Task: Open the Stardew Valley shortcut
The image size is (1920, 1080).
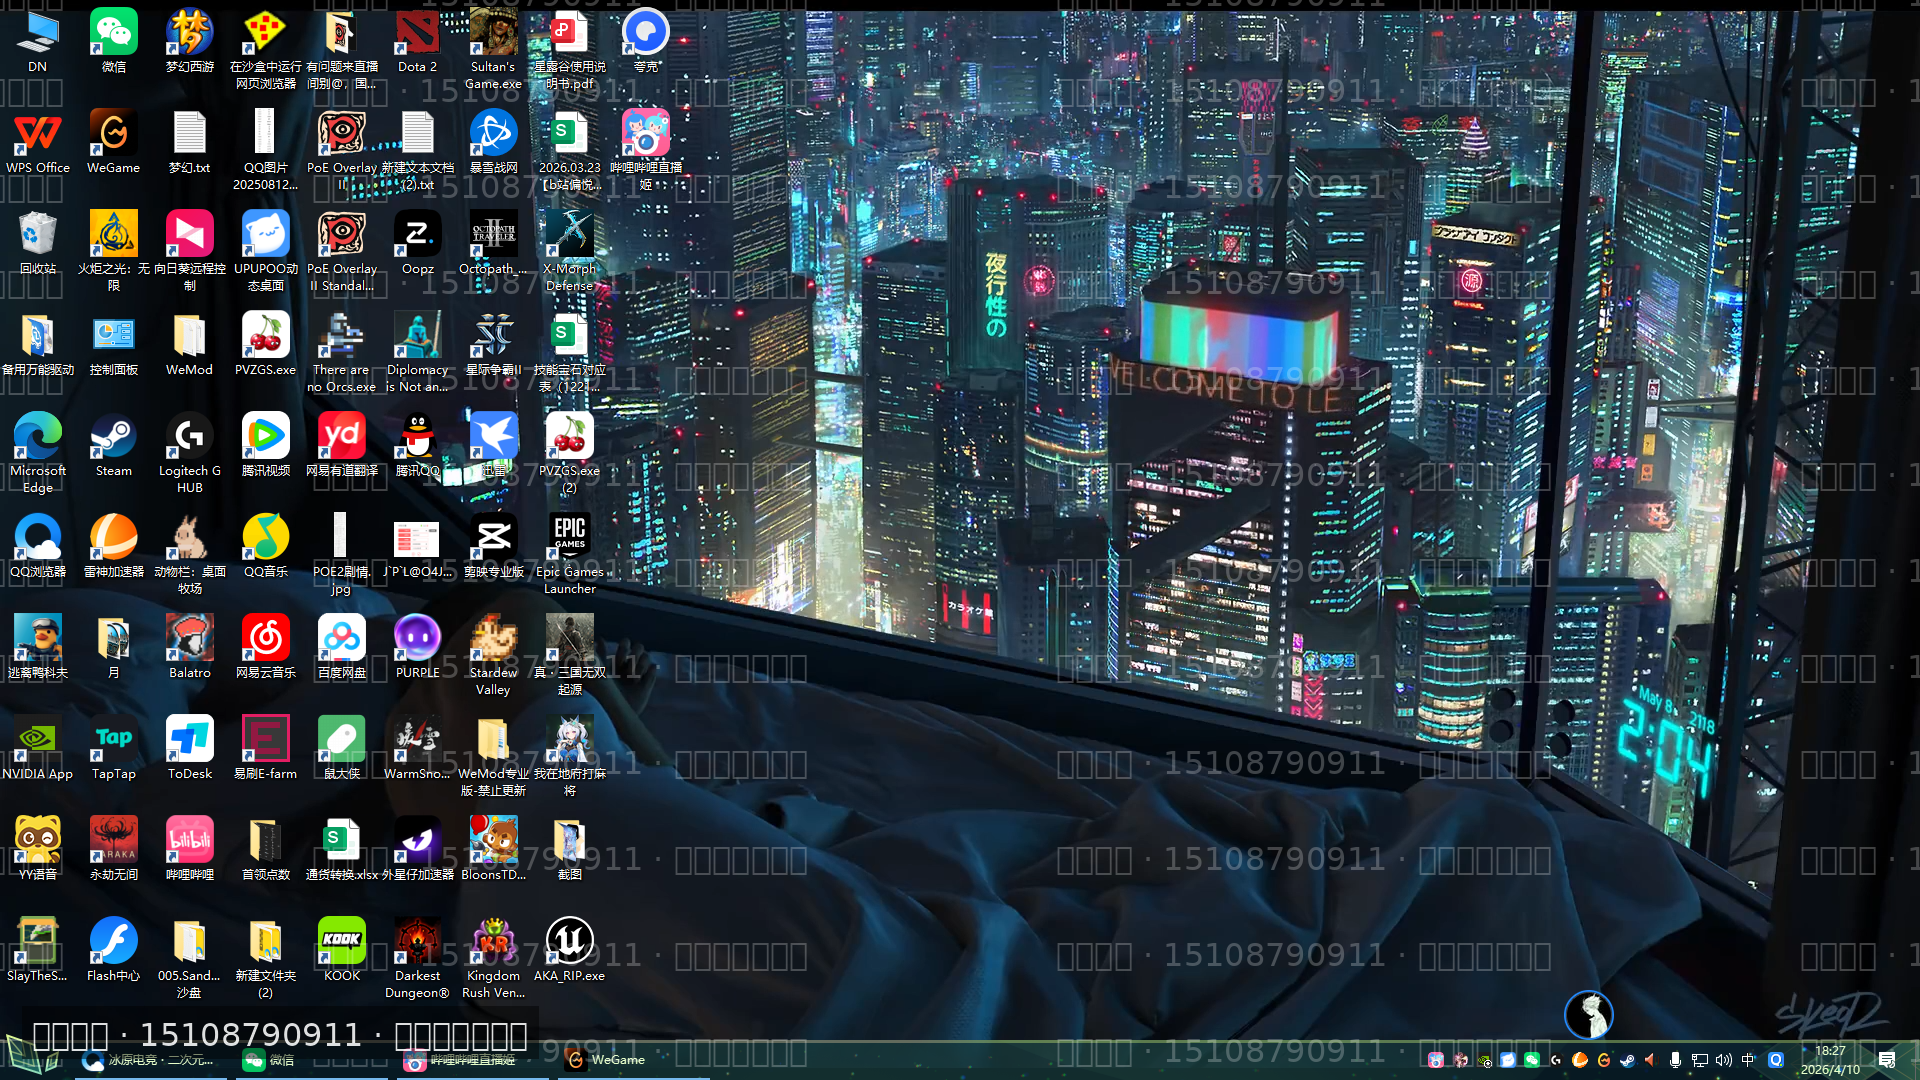Action: click(x=493, y=639)
